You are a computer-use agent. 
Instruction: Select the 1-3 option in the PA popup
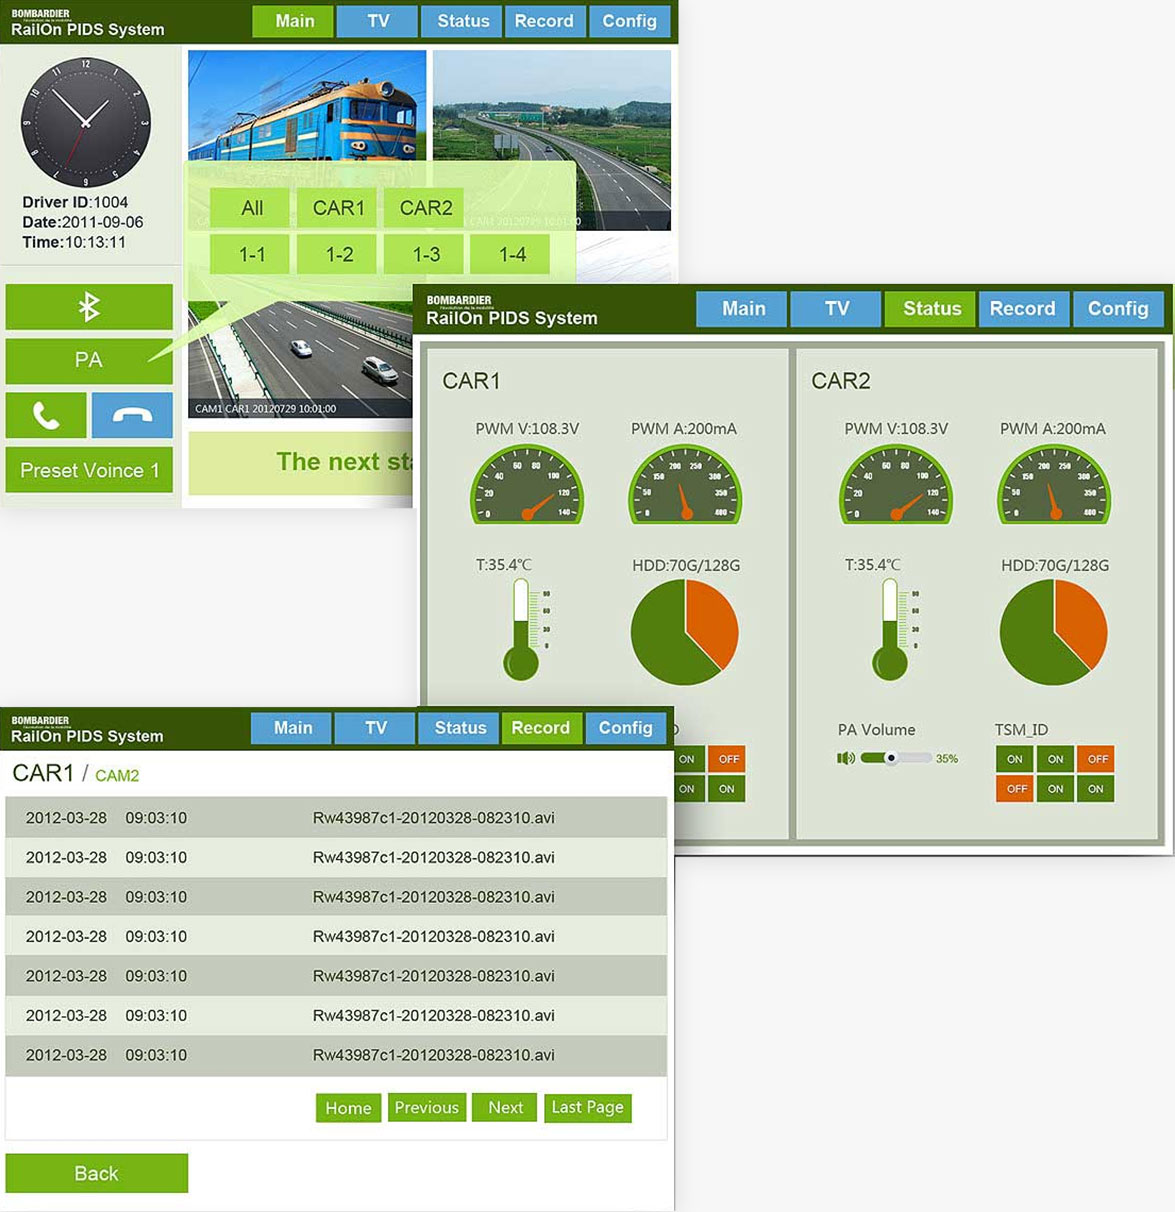click(426, 255)
